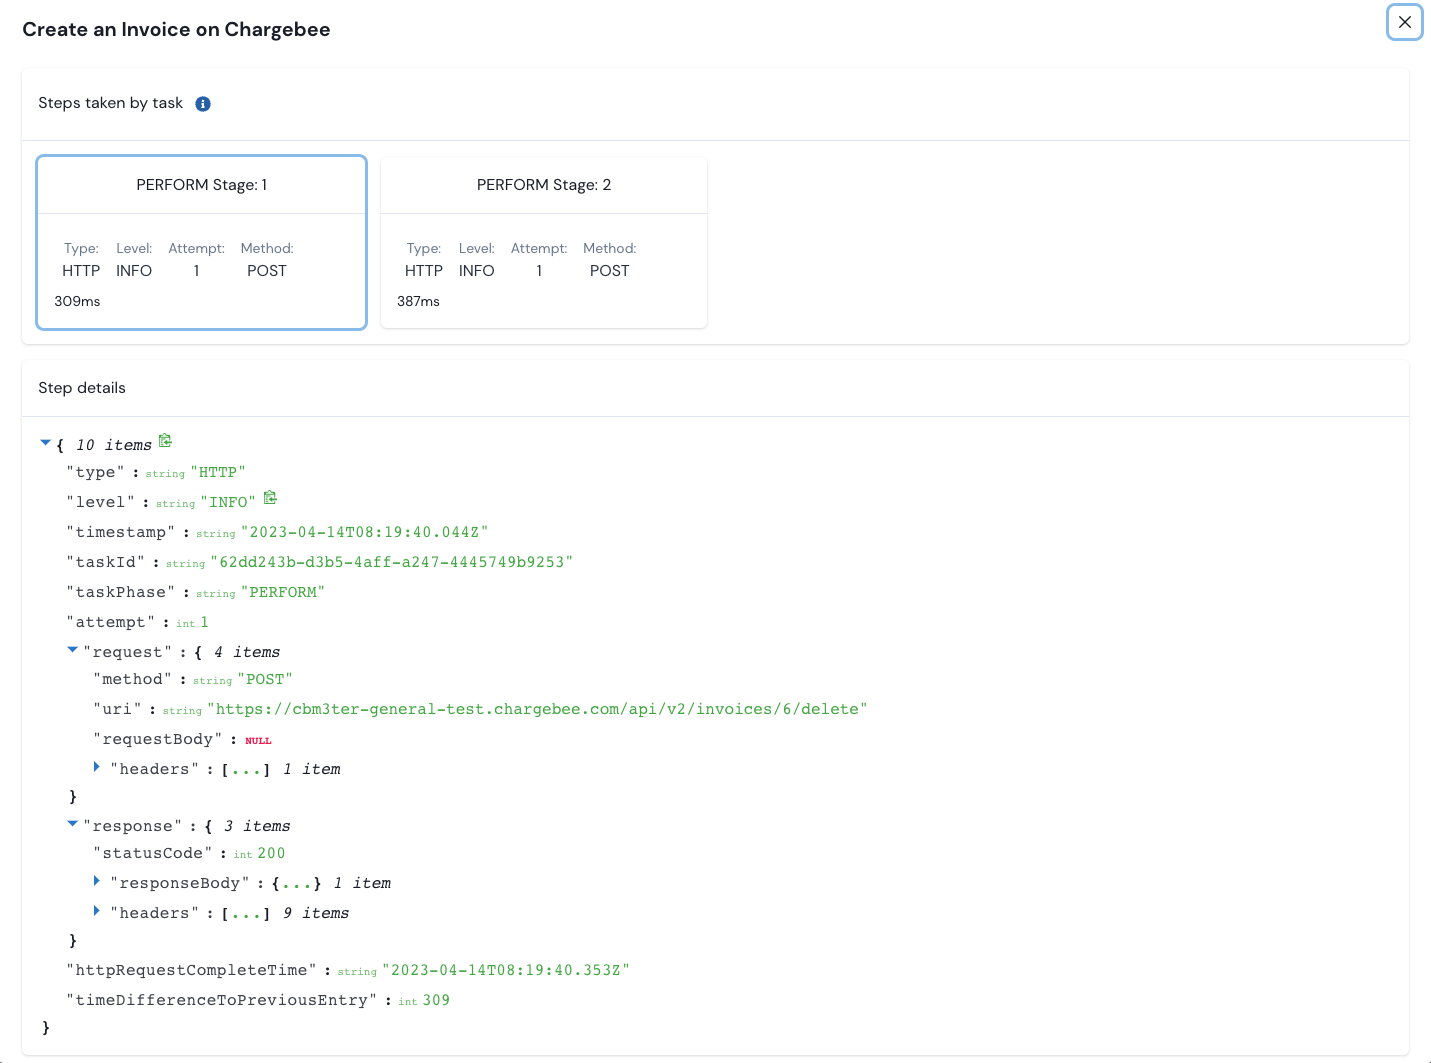1431x1063 pixels.
Task: Expand the responseBody 1 item object
Action: coord(97,881)
